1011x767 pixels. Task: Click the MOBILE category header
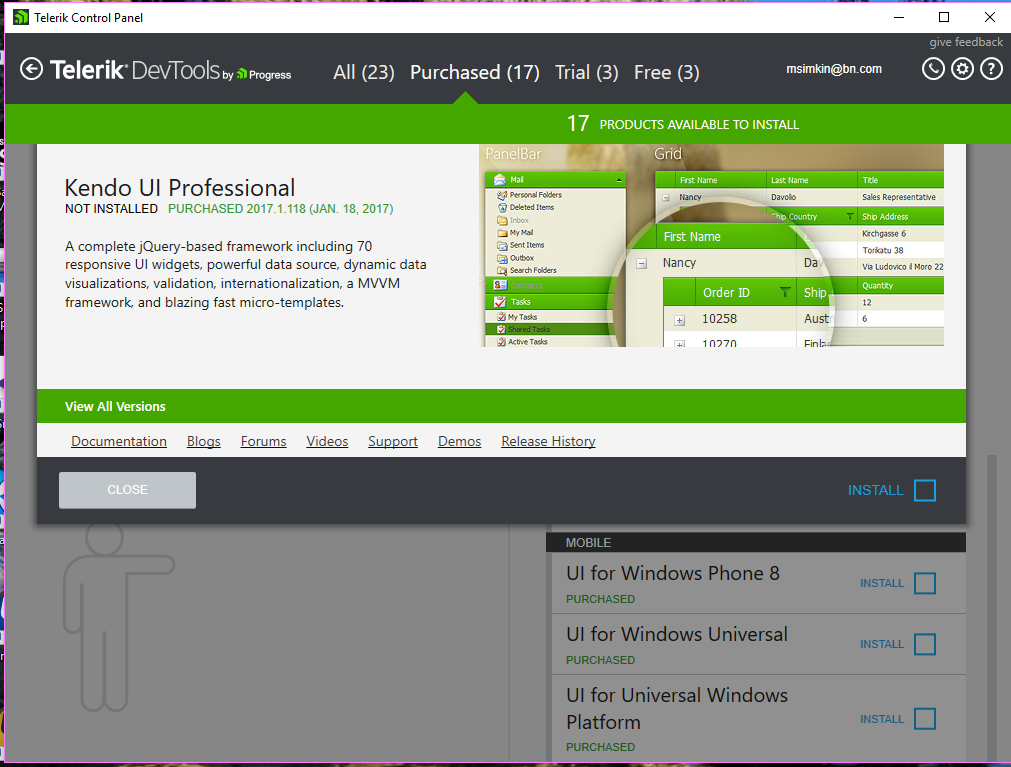[756, 543]
